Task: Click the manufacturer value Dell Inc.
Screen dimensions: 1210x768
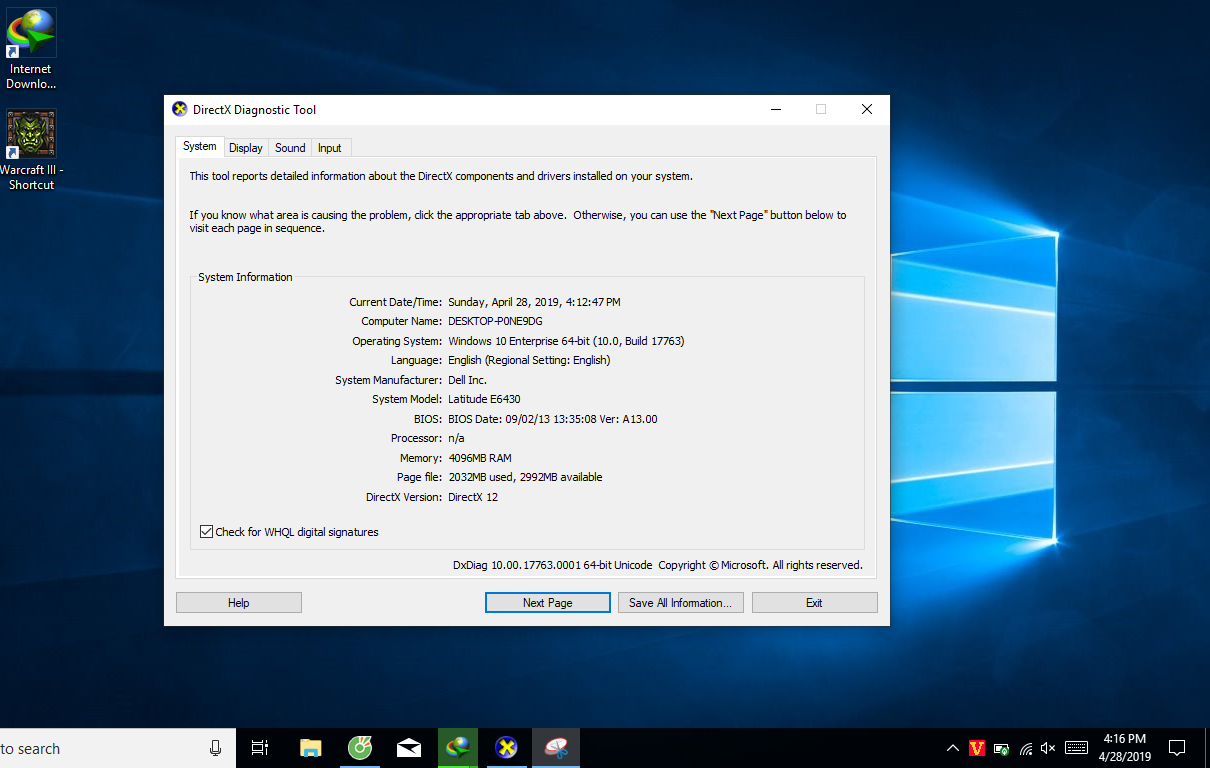Action: click(467, 380)
